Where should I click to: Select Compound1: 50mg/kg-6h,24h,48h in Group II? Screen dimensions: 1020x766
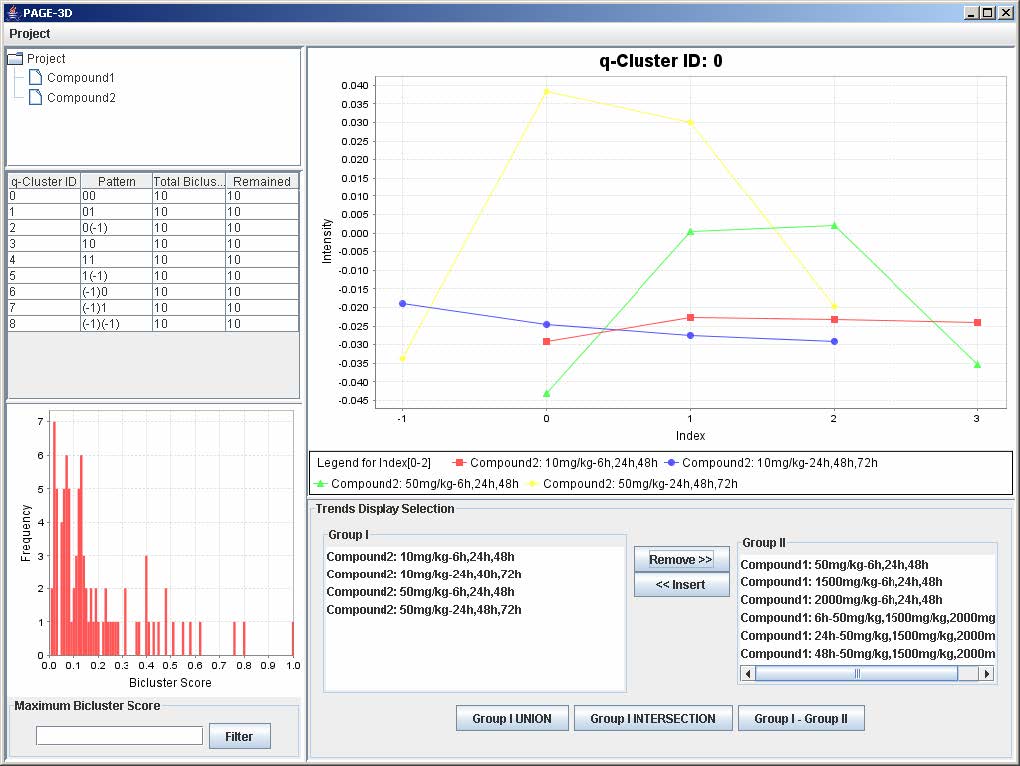point(835,564)
